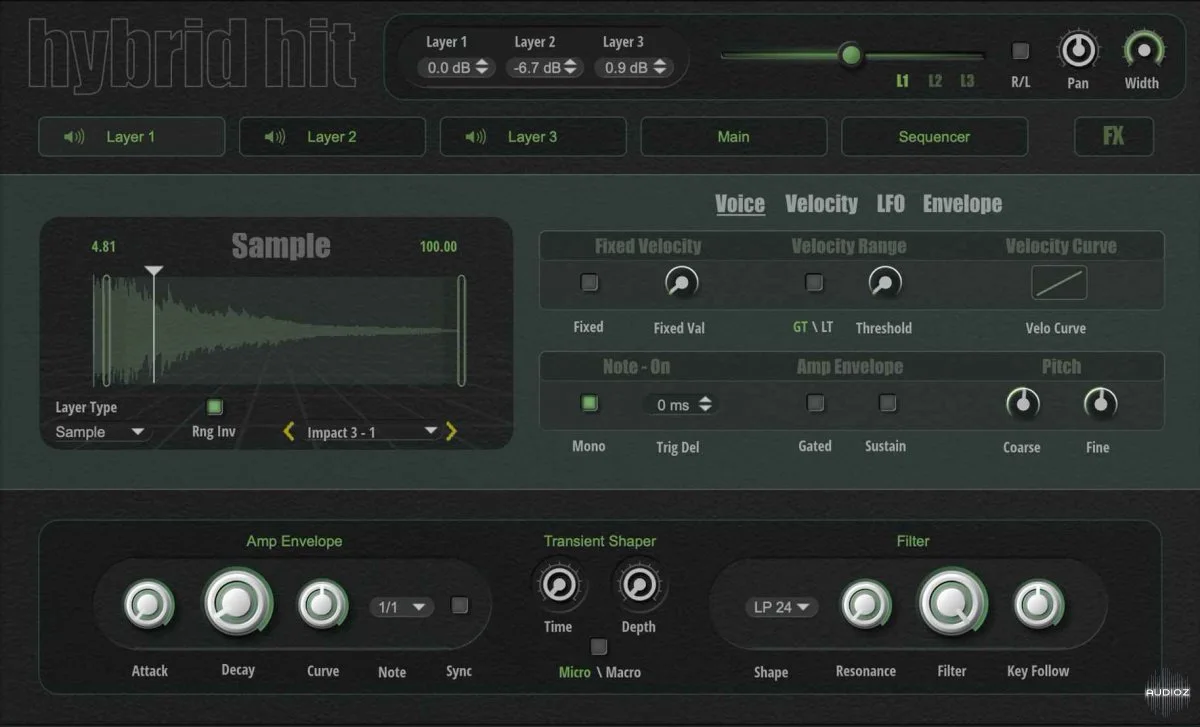The width and height of the screenshot is (1200, 727).
Task: Click the Transient Shaper Time knob
Action: point(558,585)
